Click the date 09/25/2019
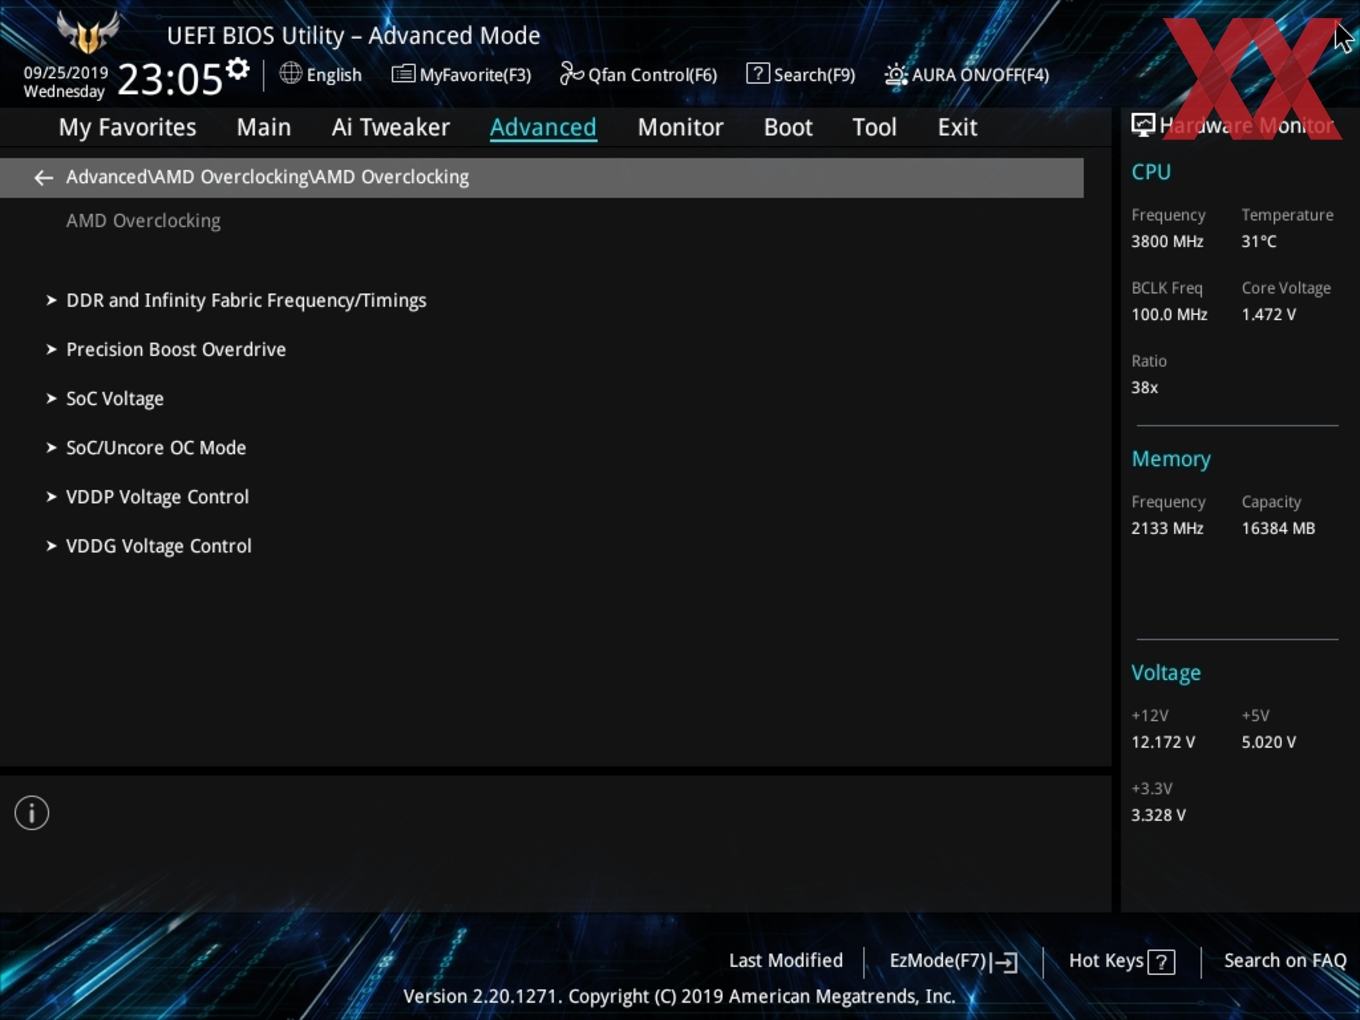1360x1020 pixels. pyautogui.click(x=66, y=73)
